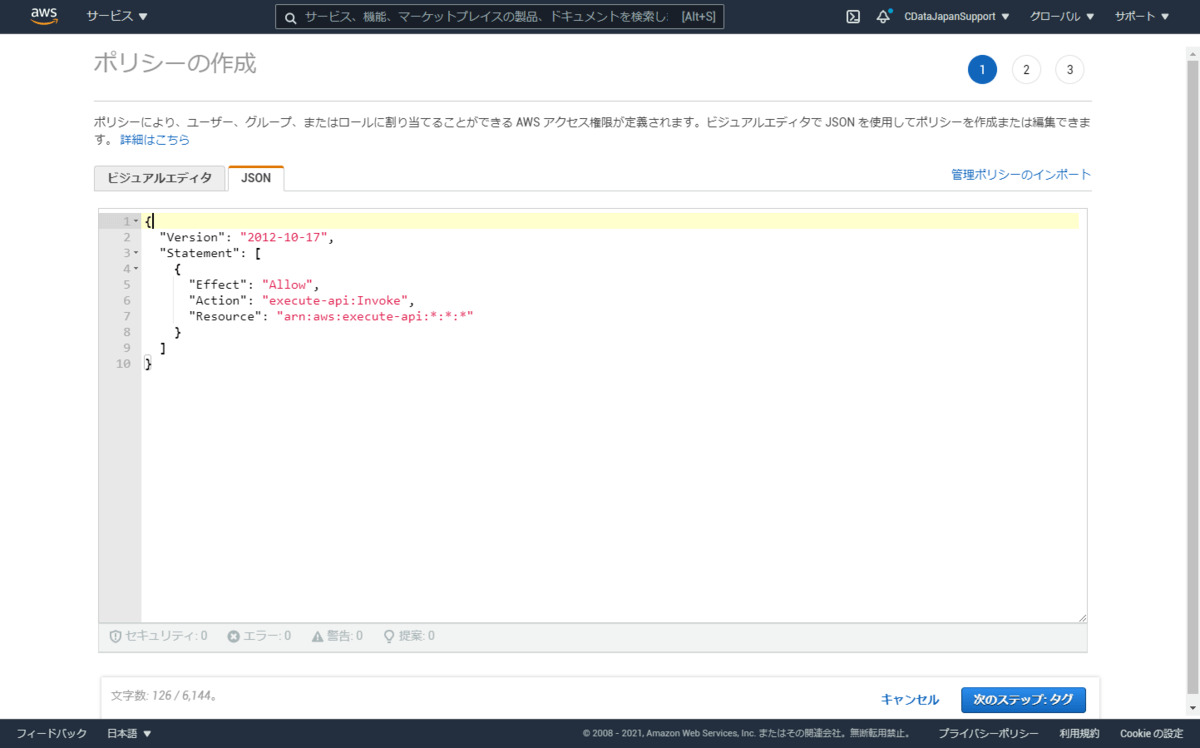This screenshot has height=748, width=1200.
Task: Open フィードバック in the footer
Action: click(x=51, y=734)
